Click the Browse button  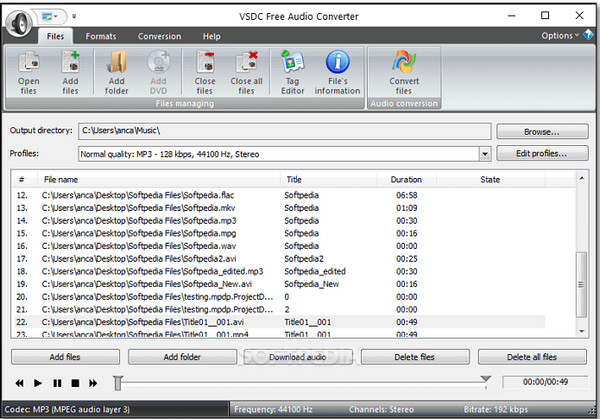coord(542,131)
